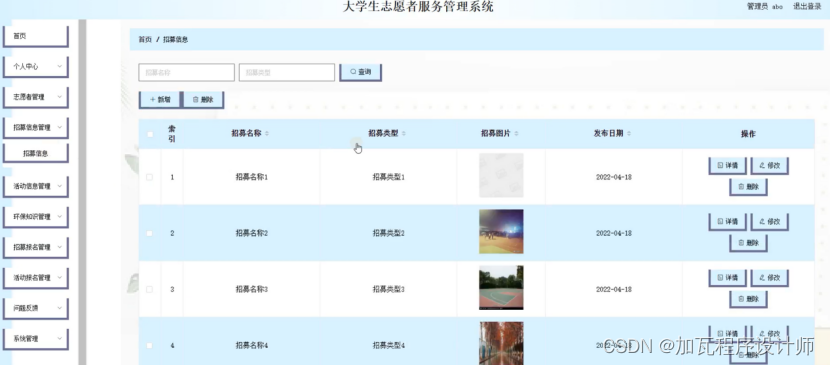Click 删除 for row 招募名称1

tap(748, 187)
